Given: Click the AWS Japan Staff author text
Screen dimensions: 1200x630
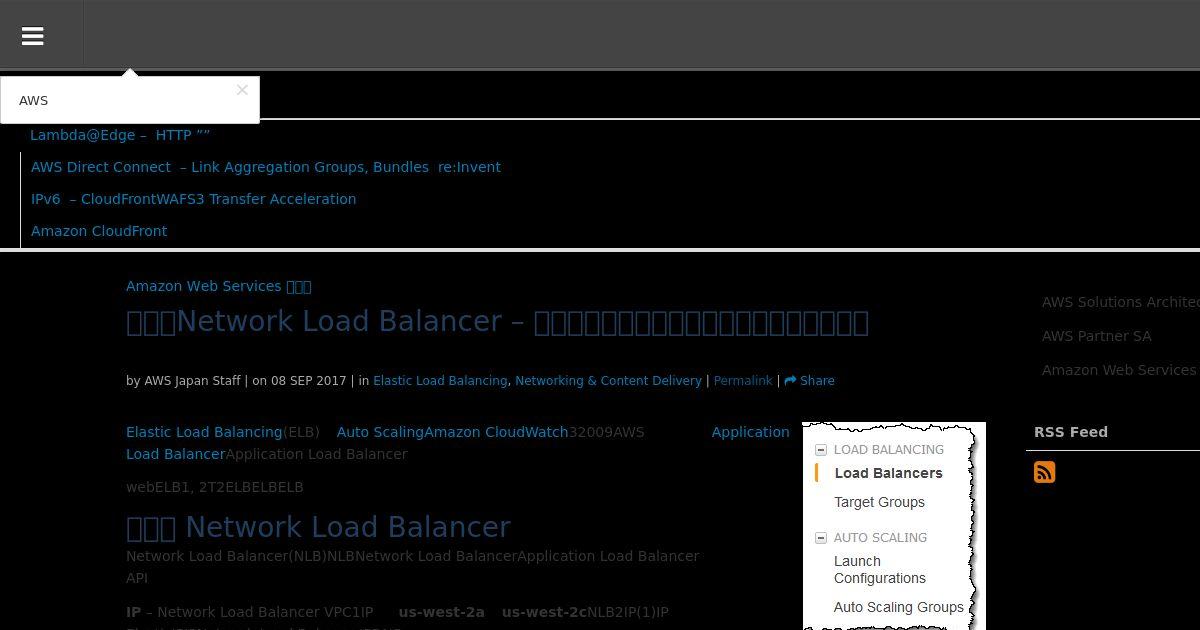Looking at the screenshot, I should [x=192, y=381].
